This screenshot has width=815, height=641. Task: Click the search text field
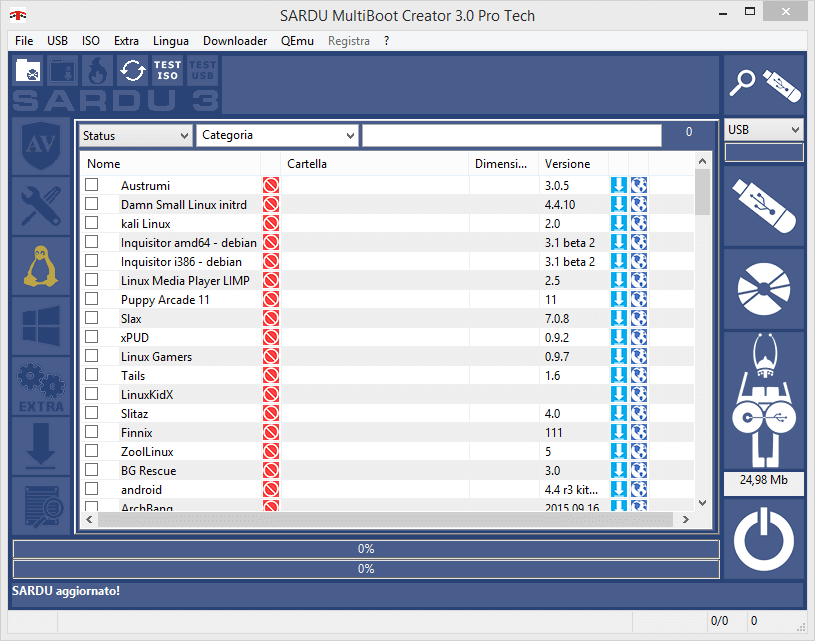click(x=511, y=135)
